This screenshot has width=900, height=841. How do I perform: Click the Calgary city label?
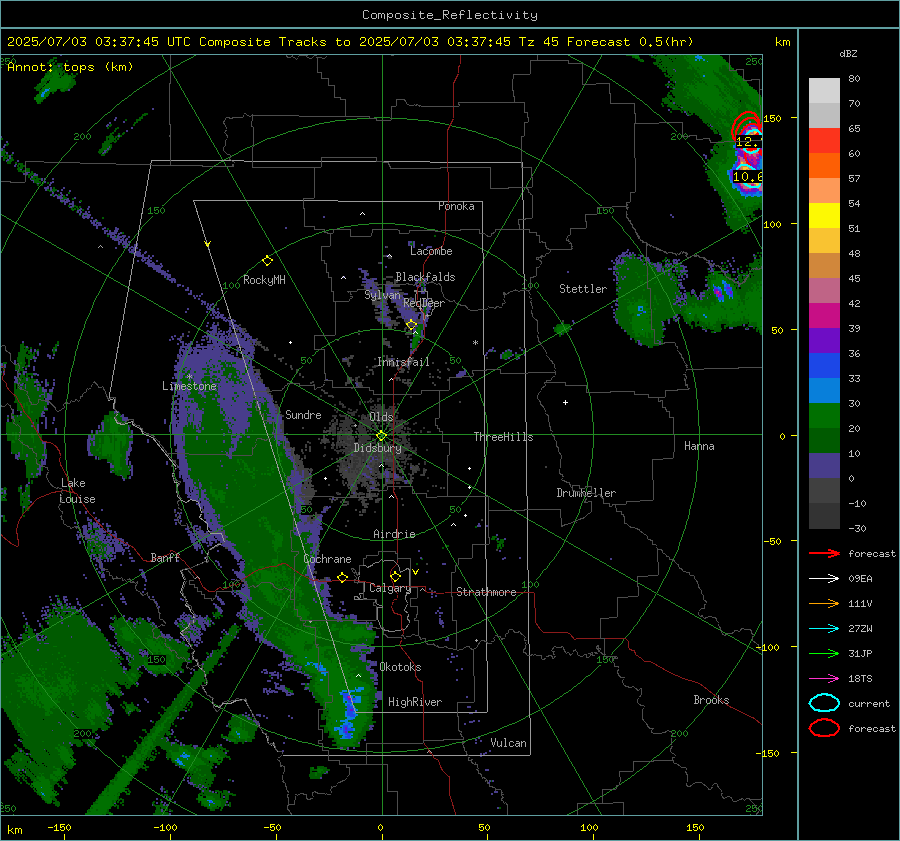pos(390,588)
